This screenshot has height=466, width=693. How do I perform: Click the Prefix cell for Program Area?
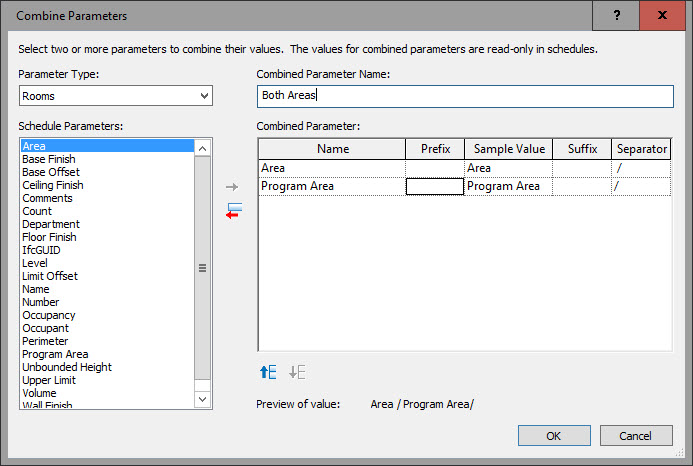pos(435,186)
